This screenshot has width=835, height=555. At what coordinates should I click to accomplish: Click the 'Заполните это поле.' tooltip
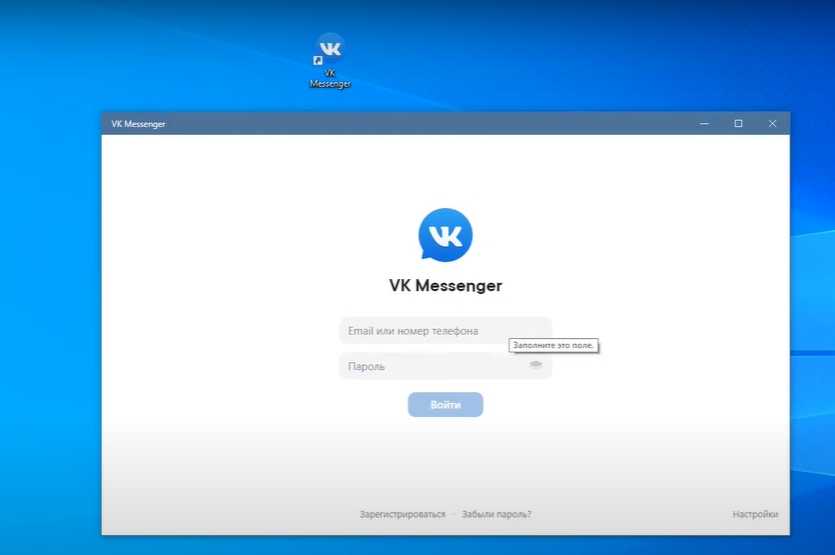(x=553, y=346)
